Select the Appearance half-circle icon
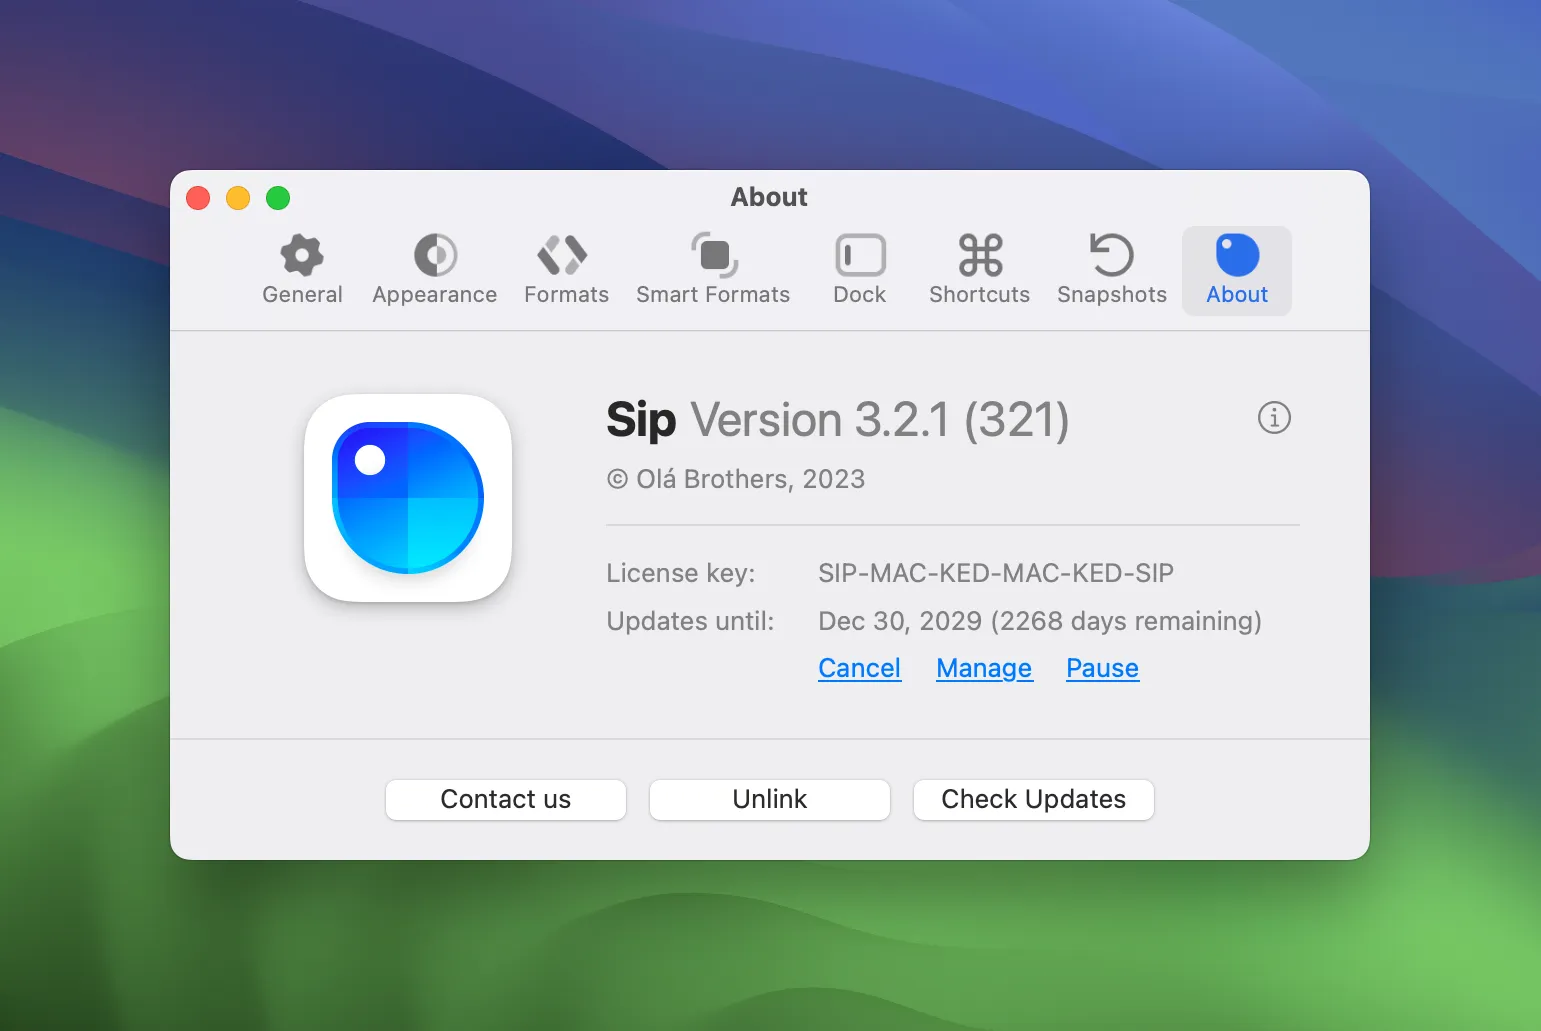 point(435,255)
